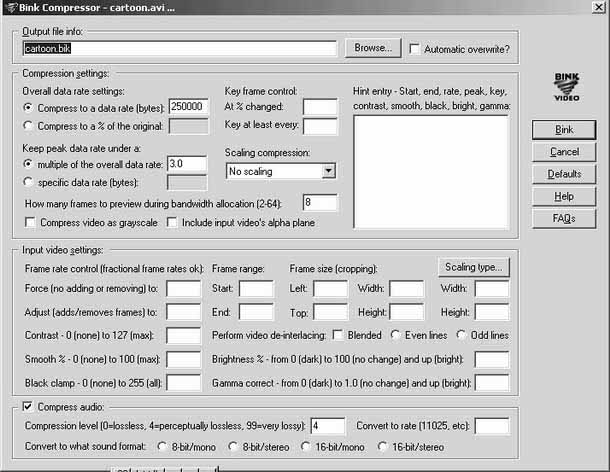Toggle Compress video as grayscale

[30, 223]
